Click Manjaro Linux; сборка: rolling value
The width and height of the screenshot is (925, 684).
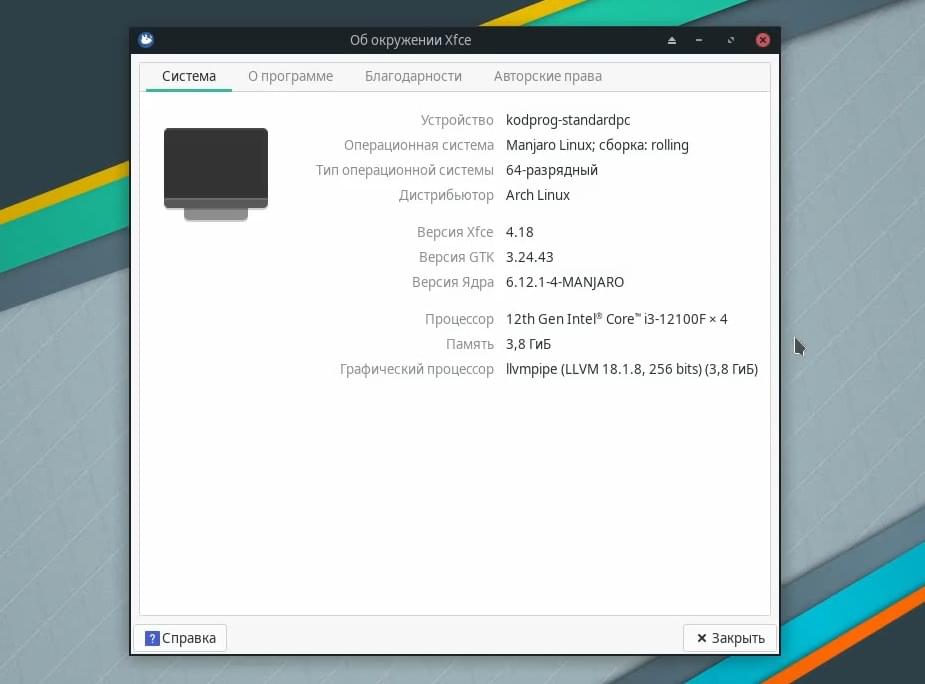click(x=597, y=145)
